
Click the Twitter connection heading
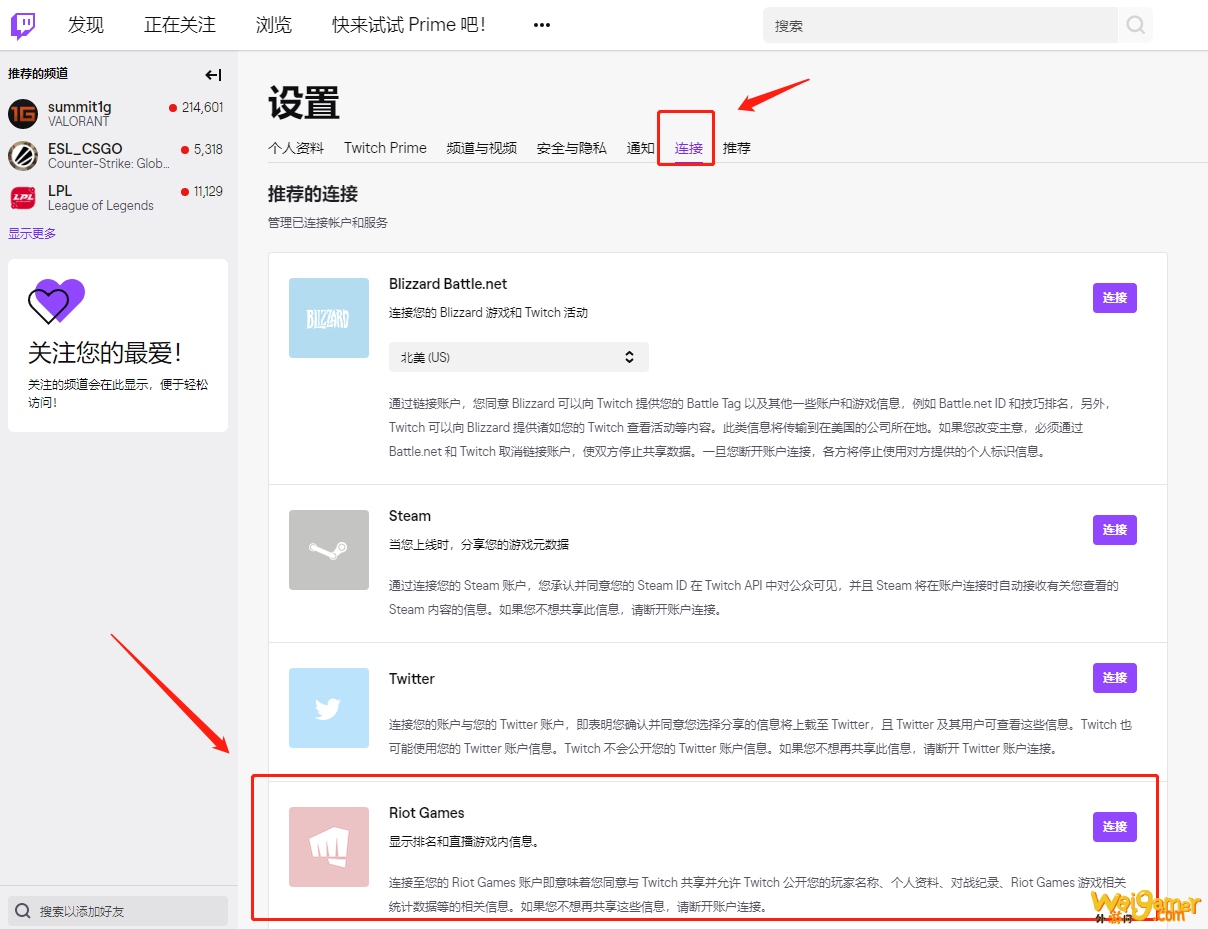pos(412,679)
